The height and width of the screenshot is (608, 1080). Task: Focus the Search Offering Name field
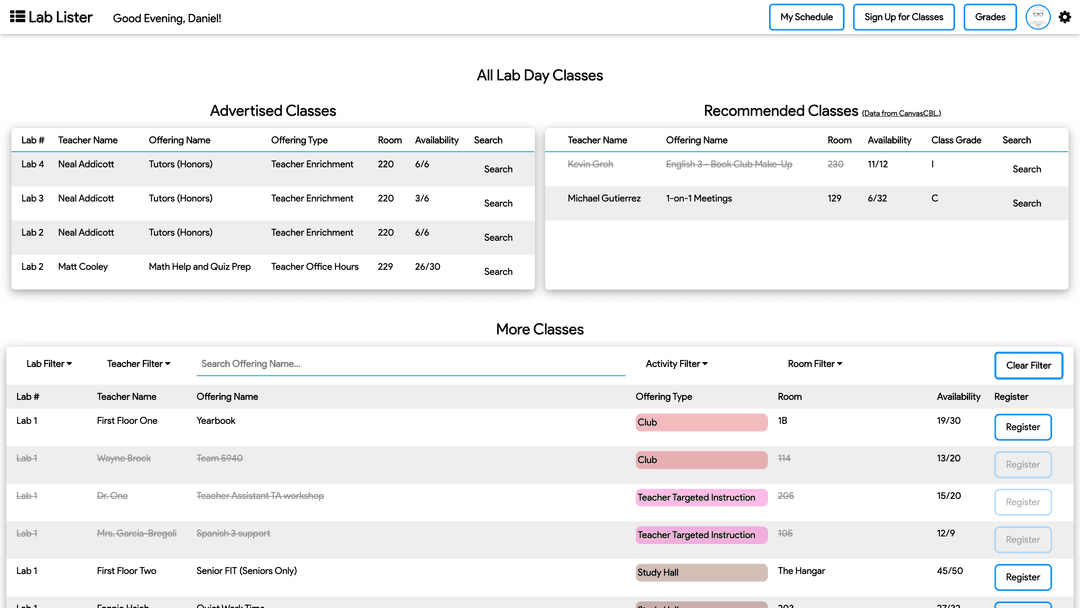411,364
